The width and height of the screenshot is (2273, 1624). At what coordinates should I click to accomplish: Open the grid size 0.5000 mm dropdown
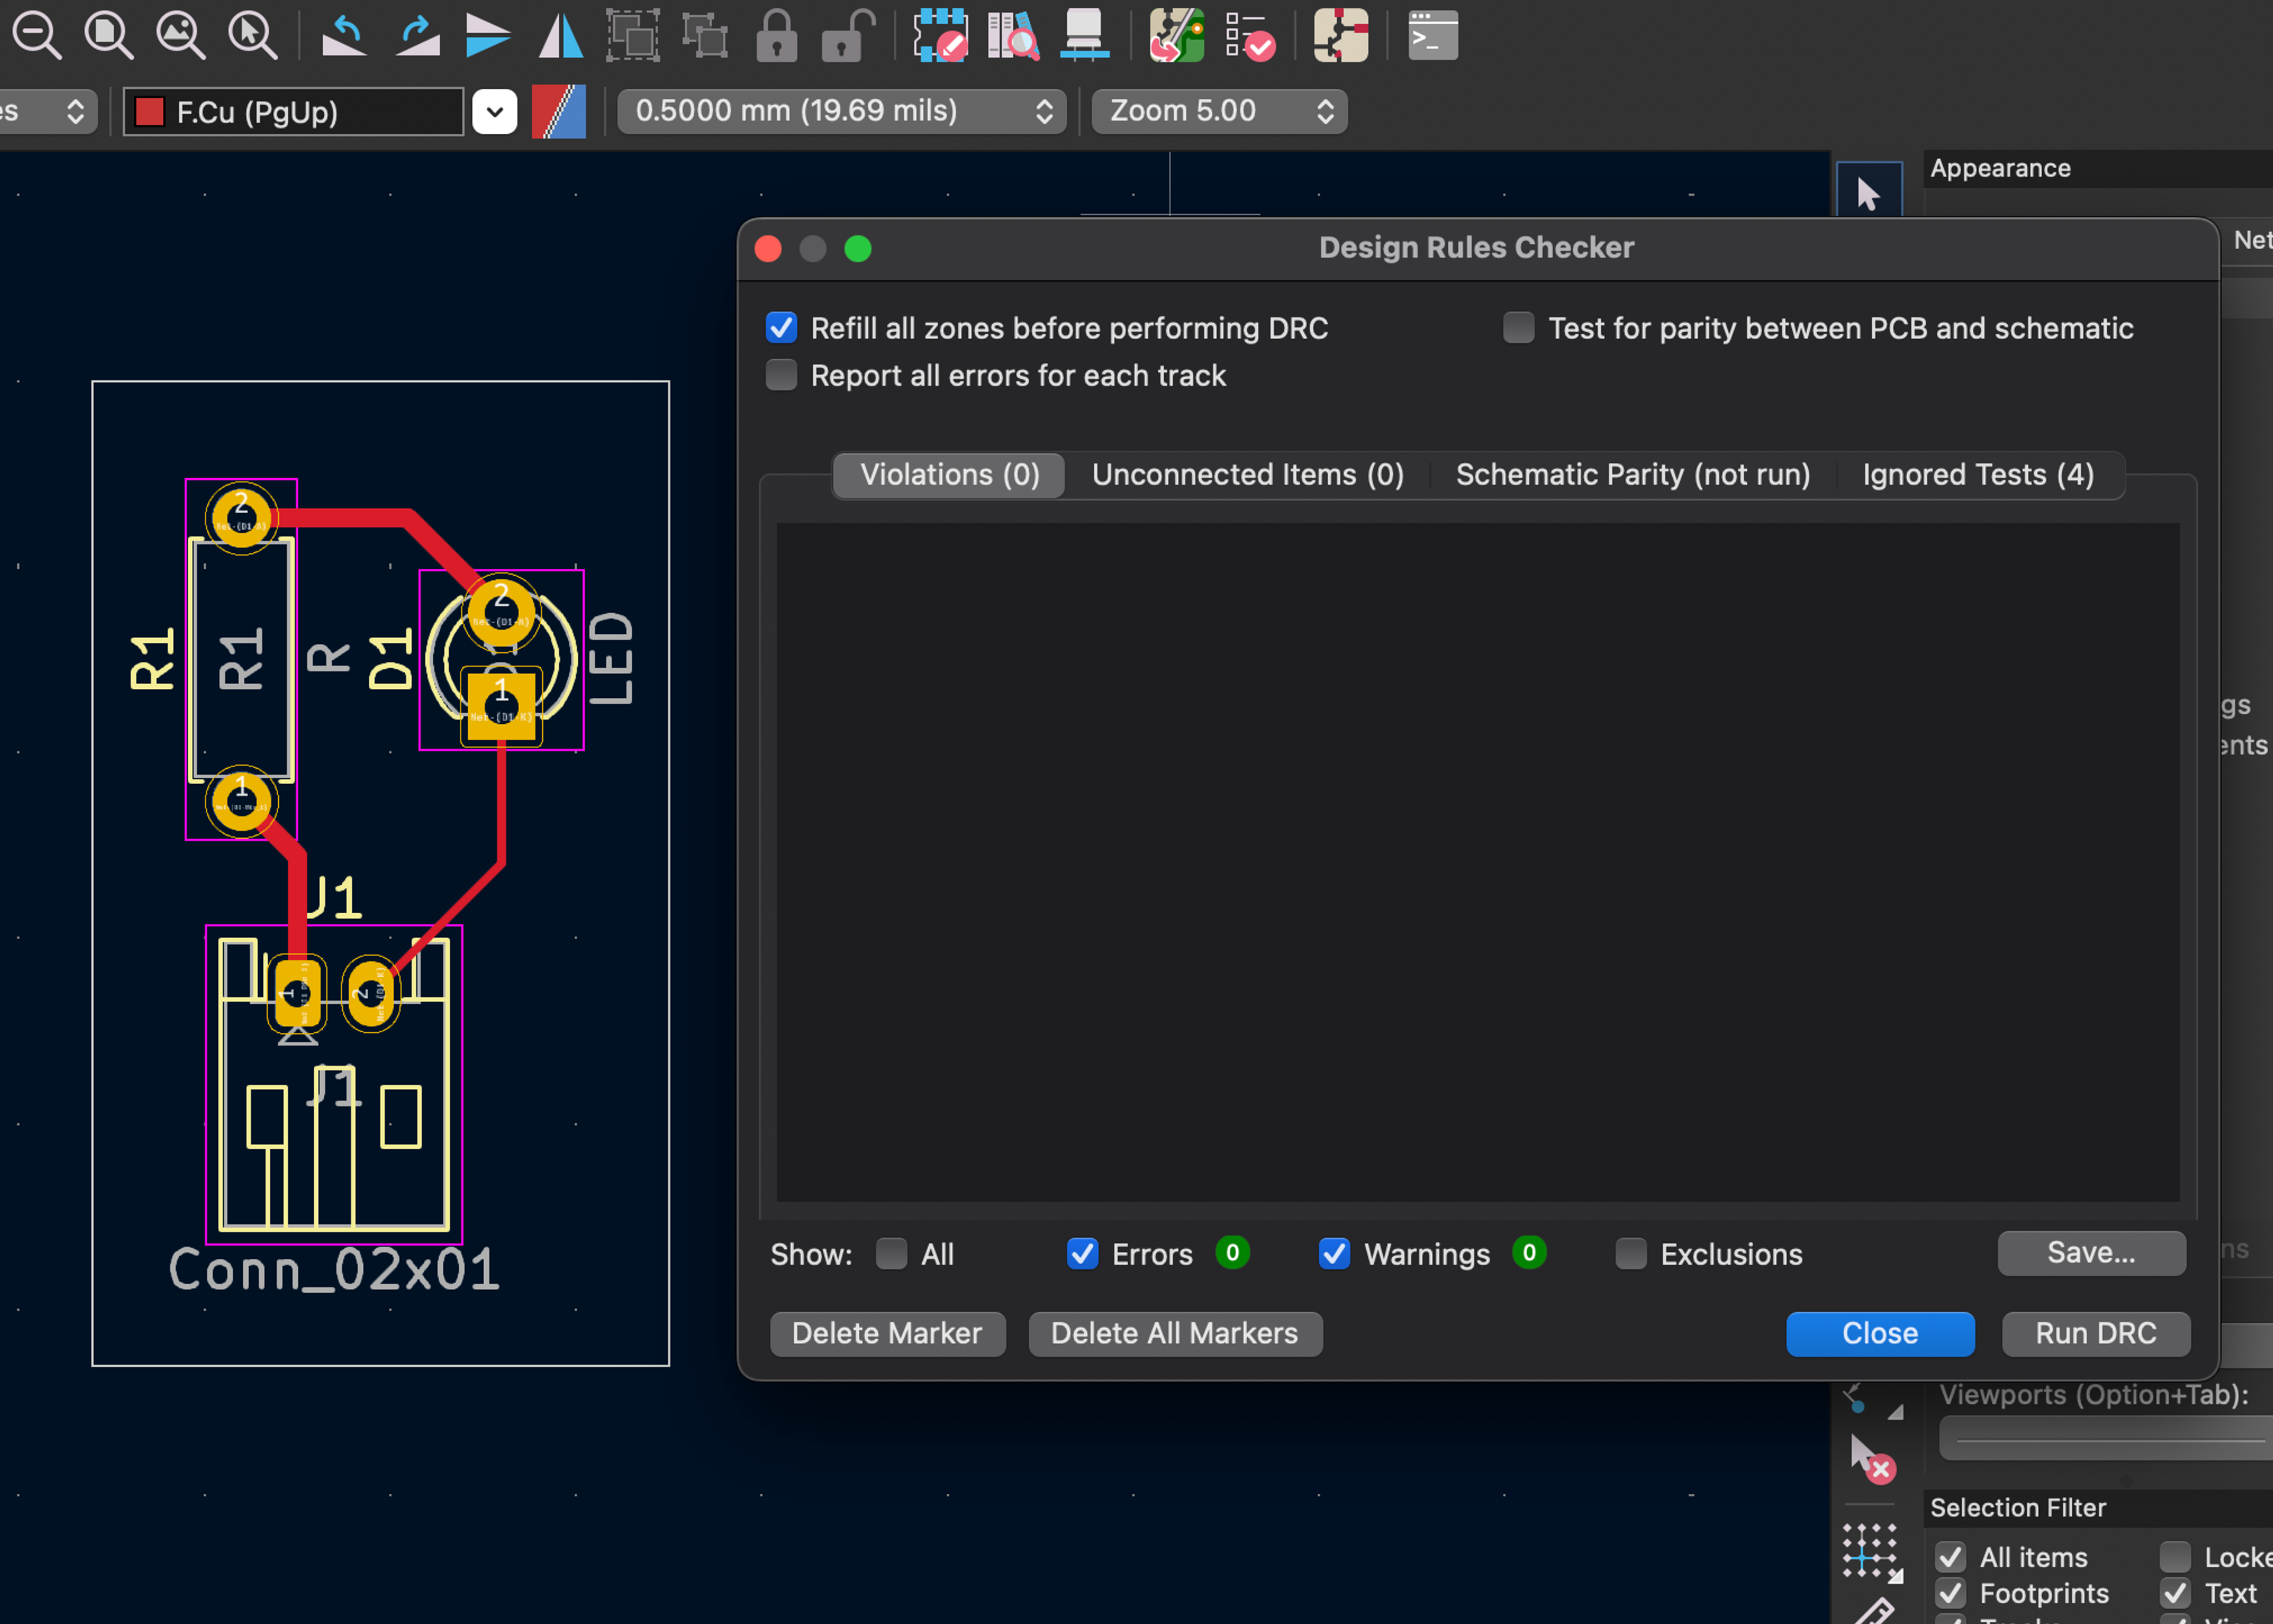point(841,111)
